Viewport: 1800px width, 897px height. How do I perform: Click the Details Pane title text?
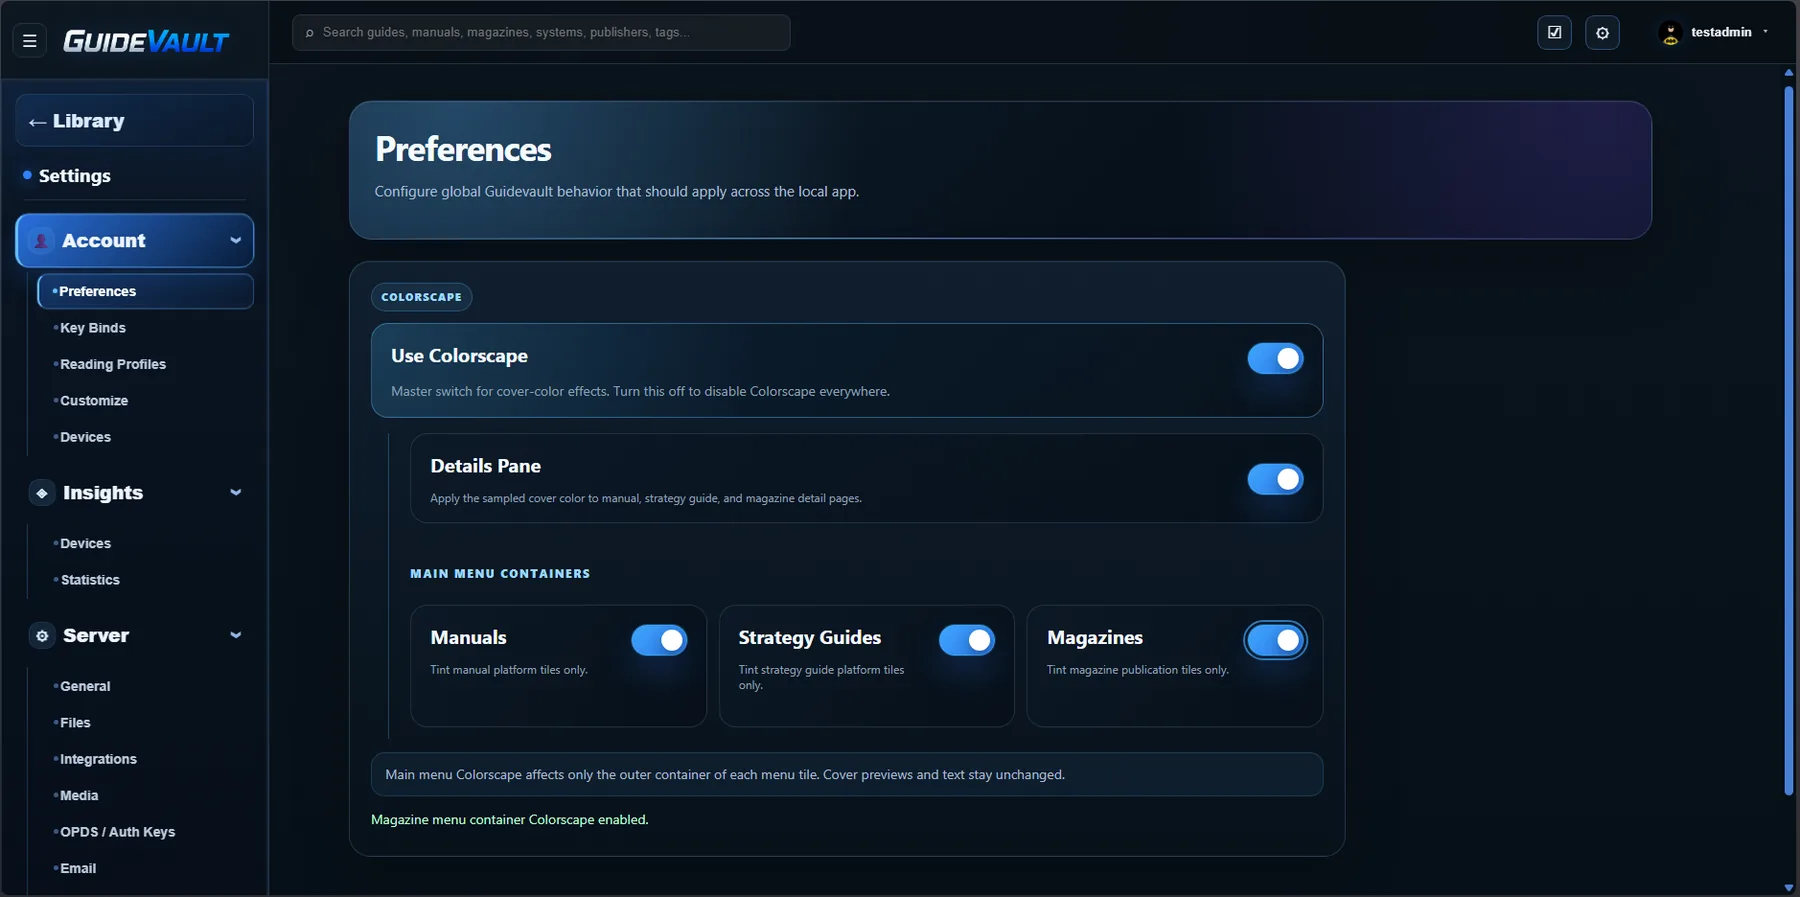pyautogui.click(x=485, y=466)
